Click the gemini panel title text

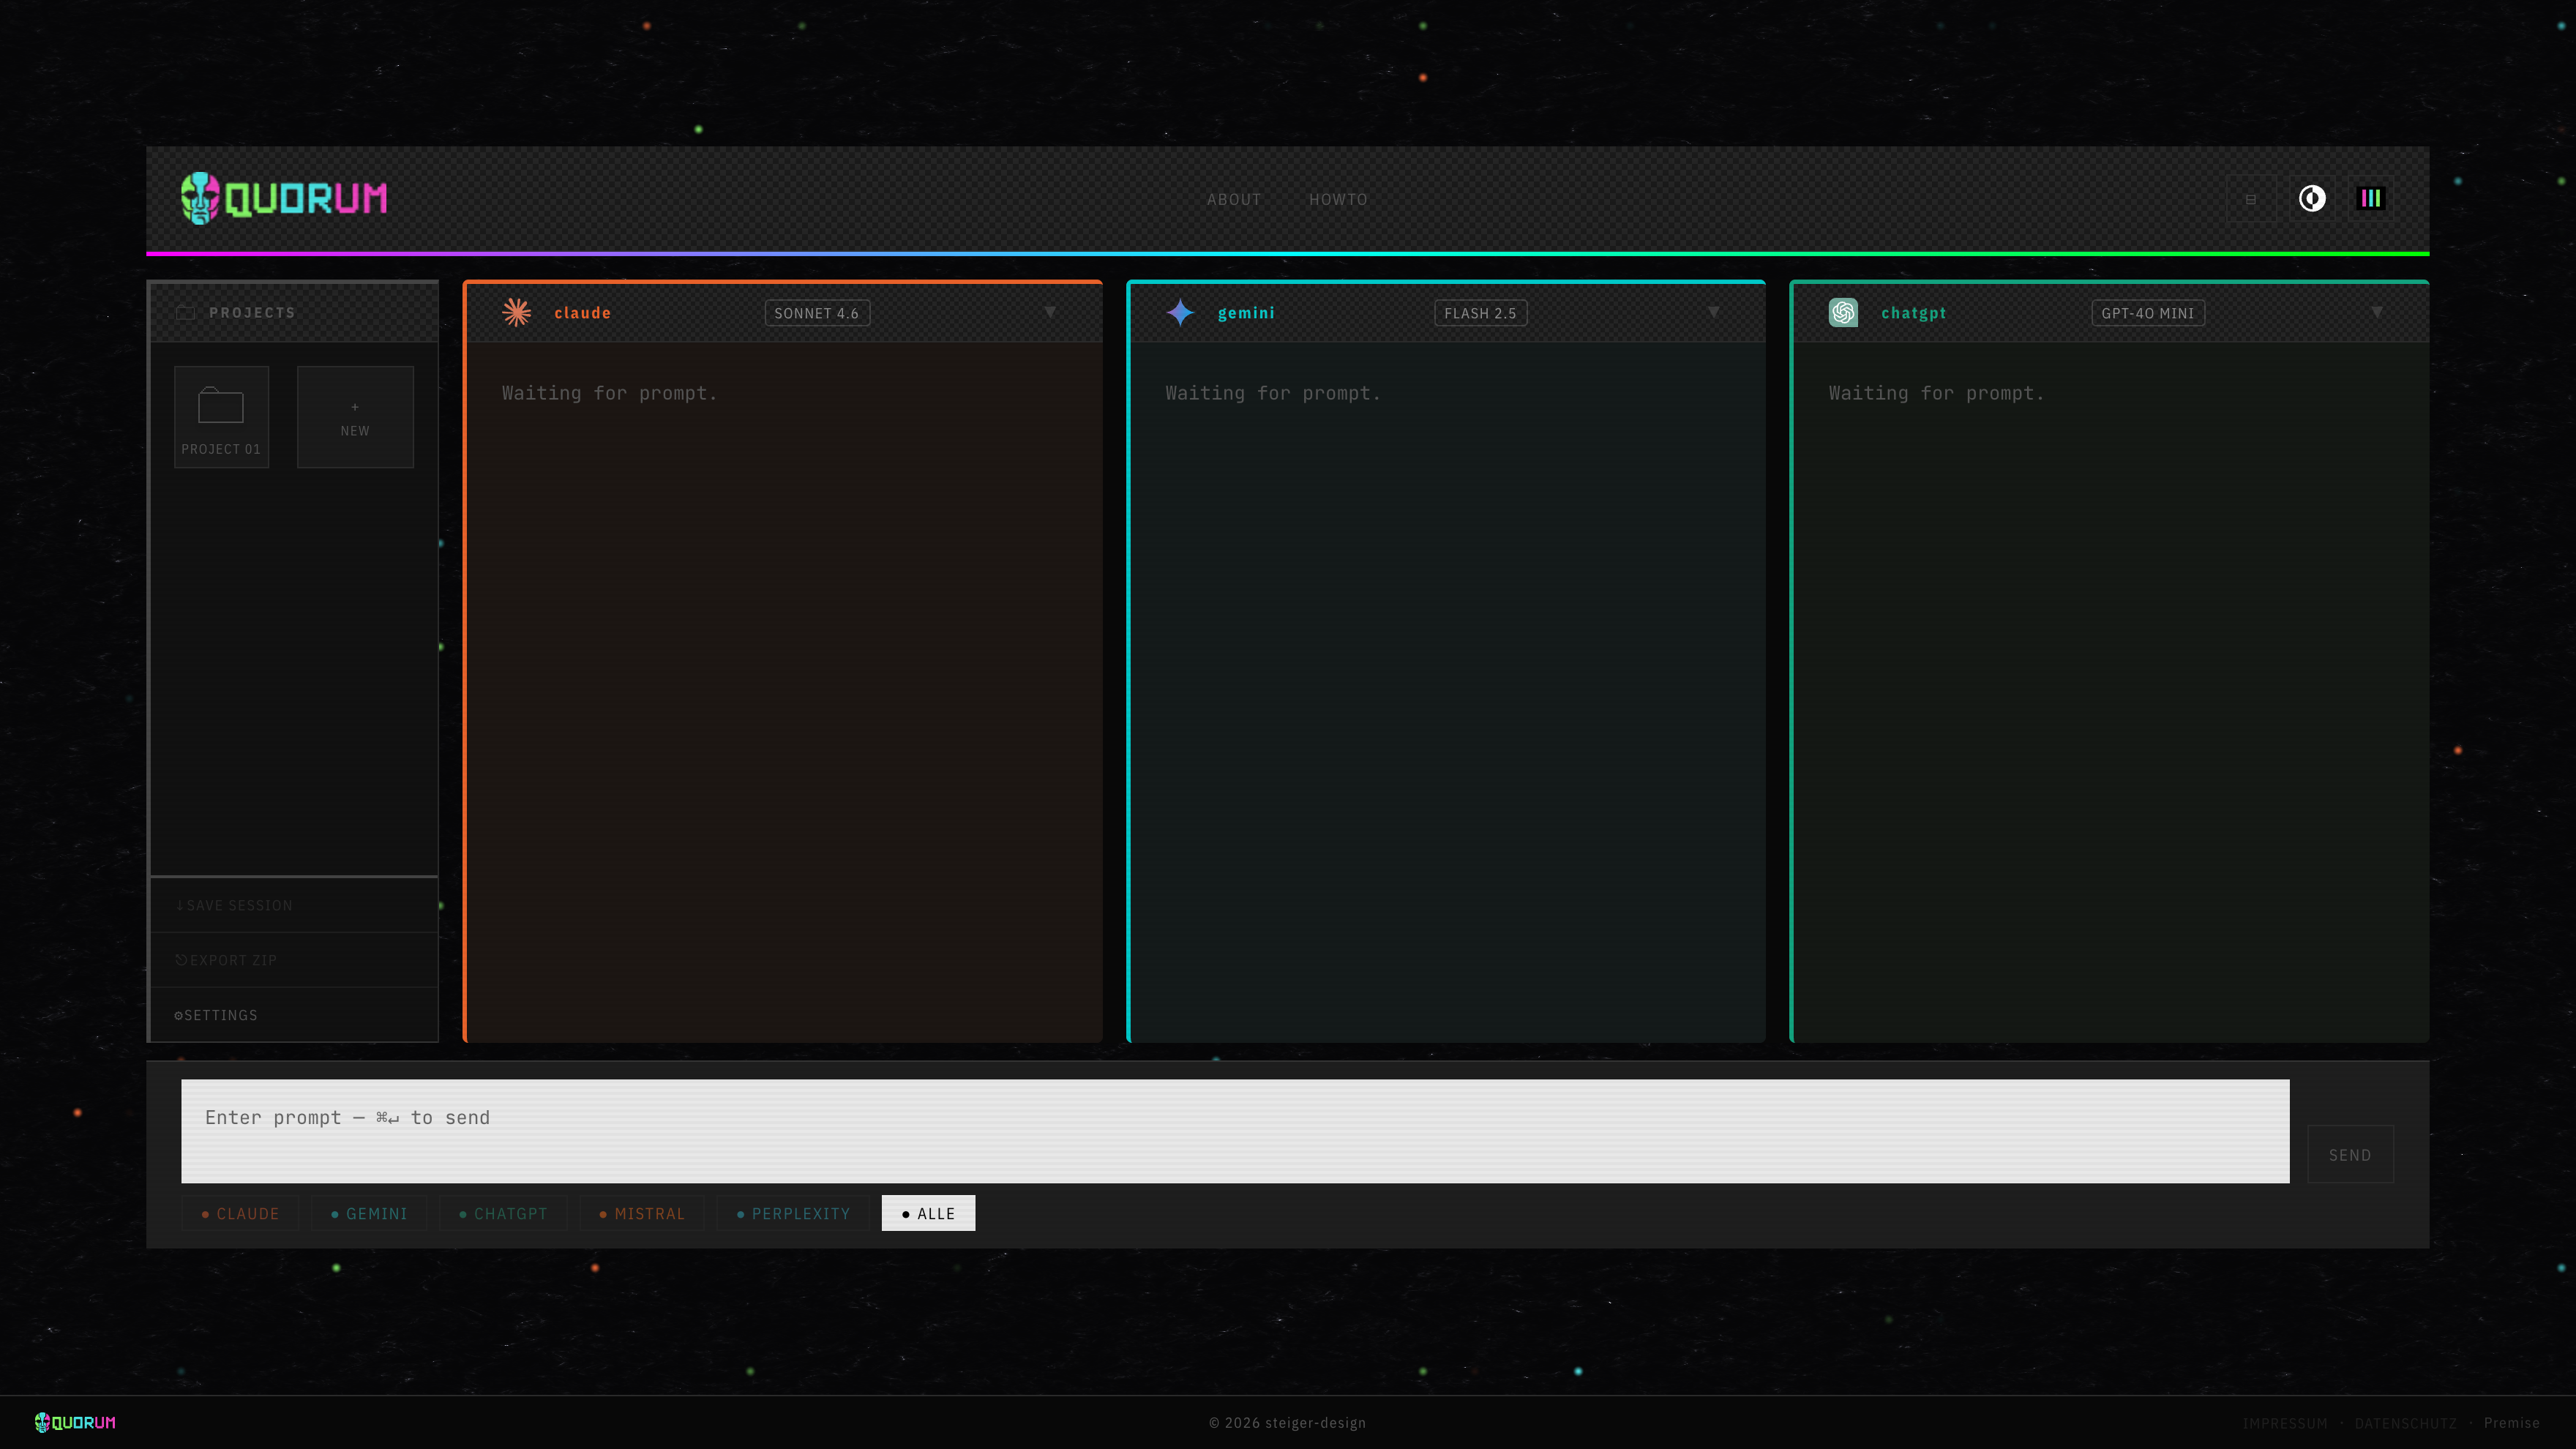click(x=1246, y=313)
